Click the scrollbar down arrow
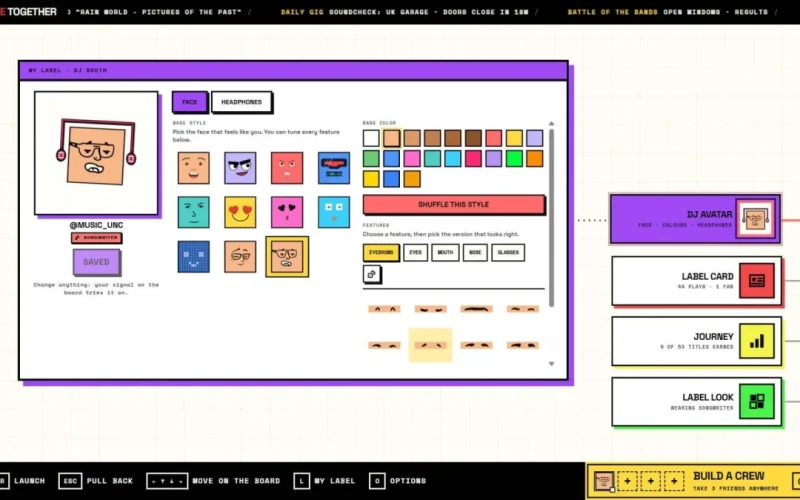The image size is (800, 500). pyautogui.click(x=551, y=364)
